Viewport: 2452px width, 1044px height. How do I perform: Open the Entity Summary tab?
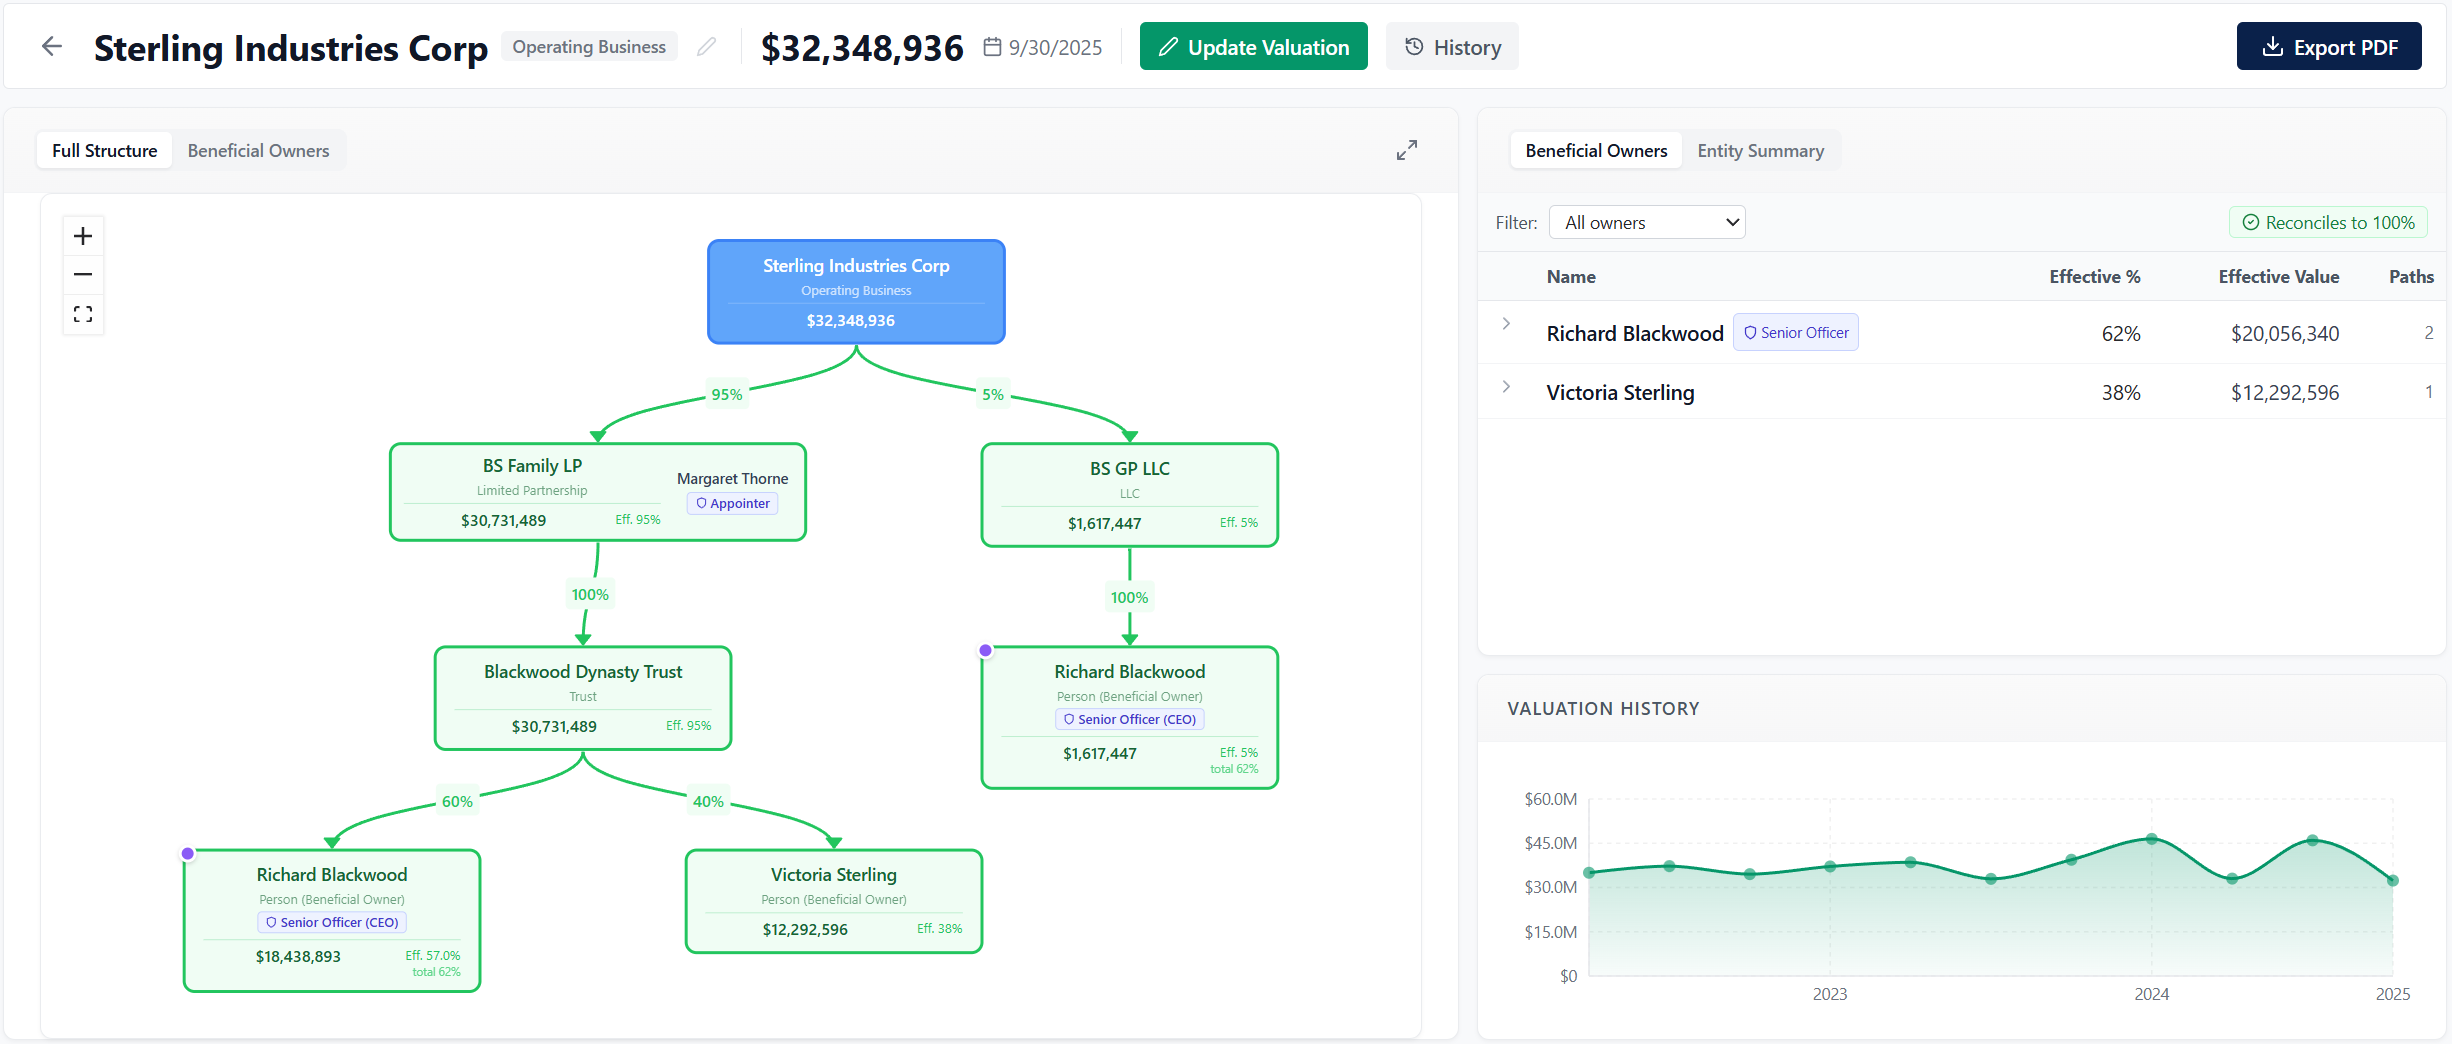(x=1760, y=151)
